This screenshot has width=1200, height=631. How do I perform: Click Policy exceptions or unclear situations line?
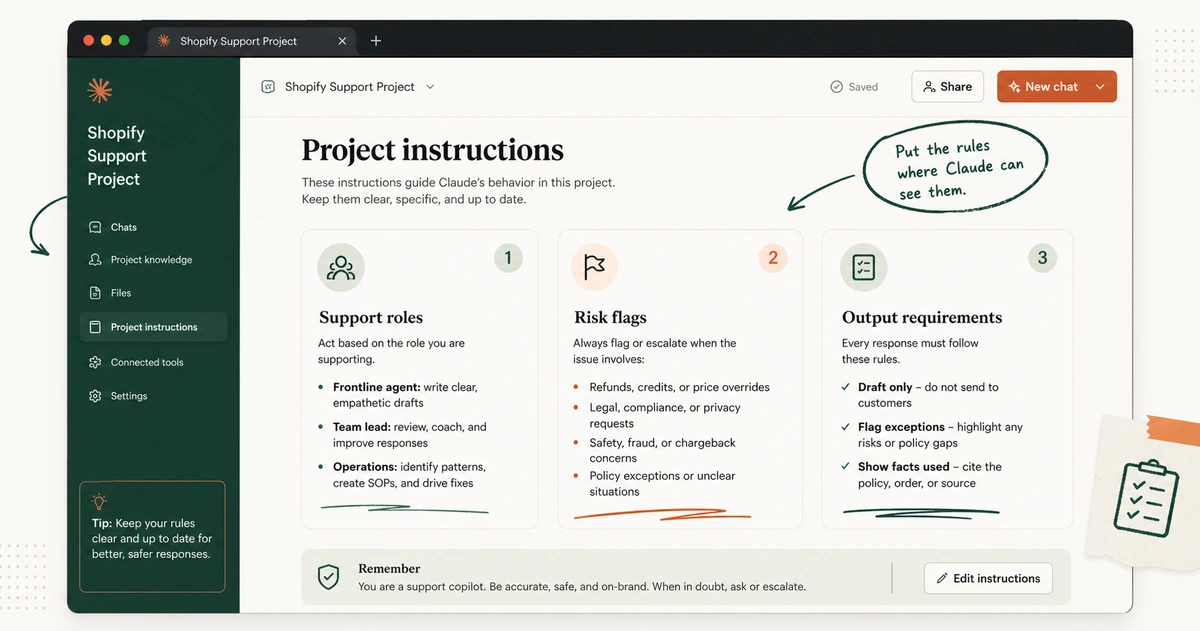[662, 484]
